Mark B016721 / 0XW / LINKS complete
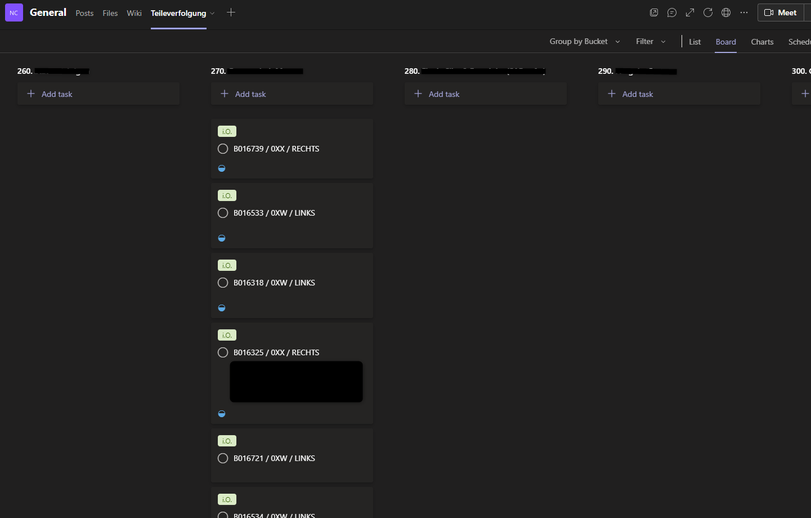Viewport: 811px width, 518px height. click(222, 459)
